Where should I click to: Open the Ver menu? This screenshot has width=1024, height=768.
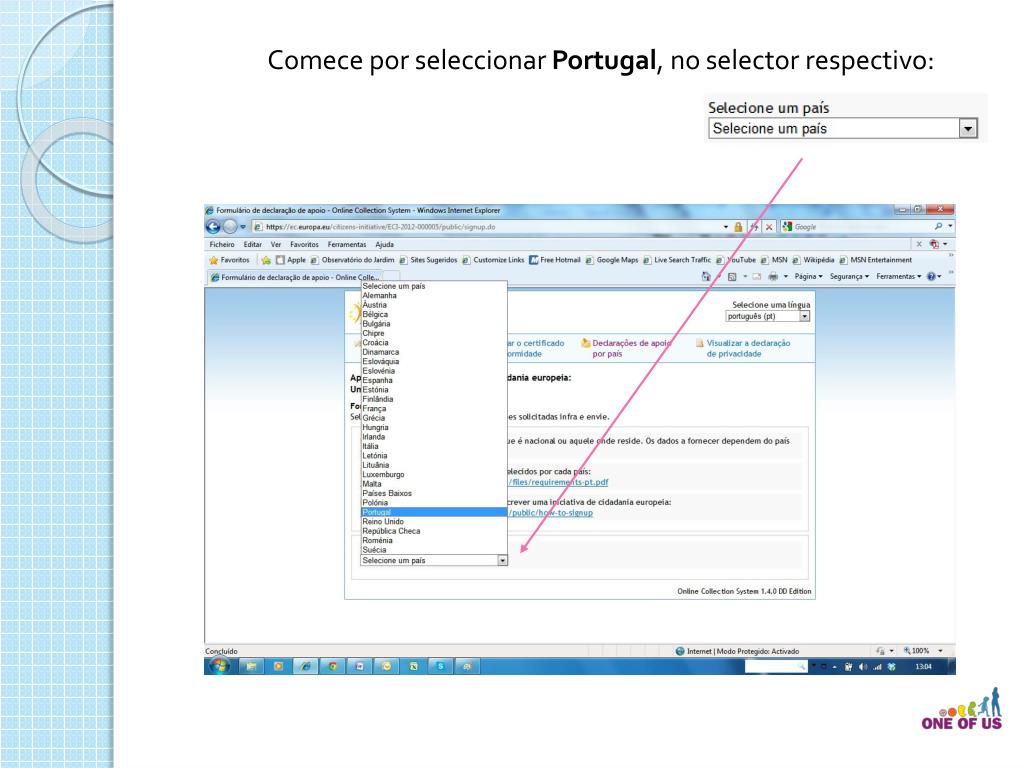(276, 244)
